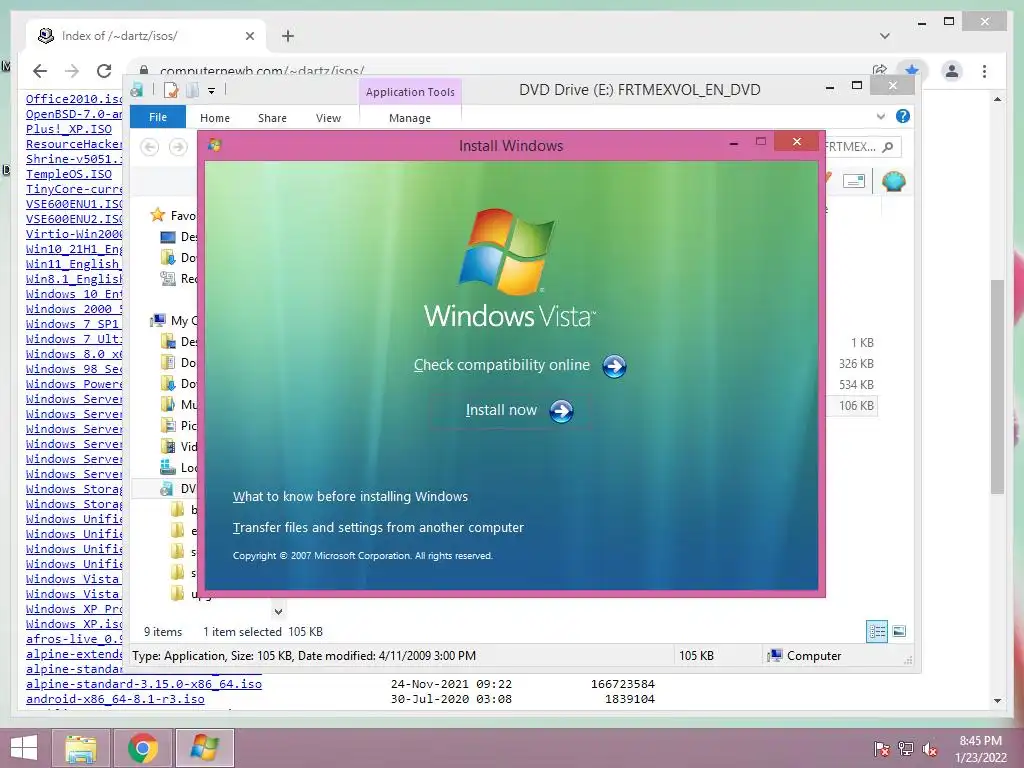Viewport: 1024px width, 768px height.
Task: Switch Explorer to details view icon
Action: 877,631
